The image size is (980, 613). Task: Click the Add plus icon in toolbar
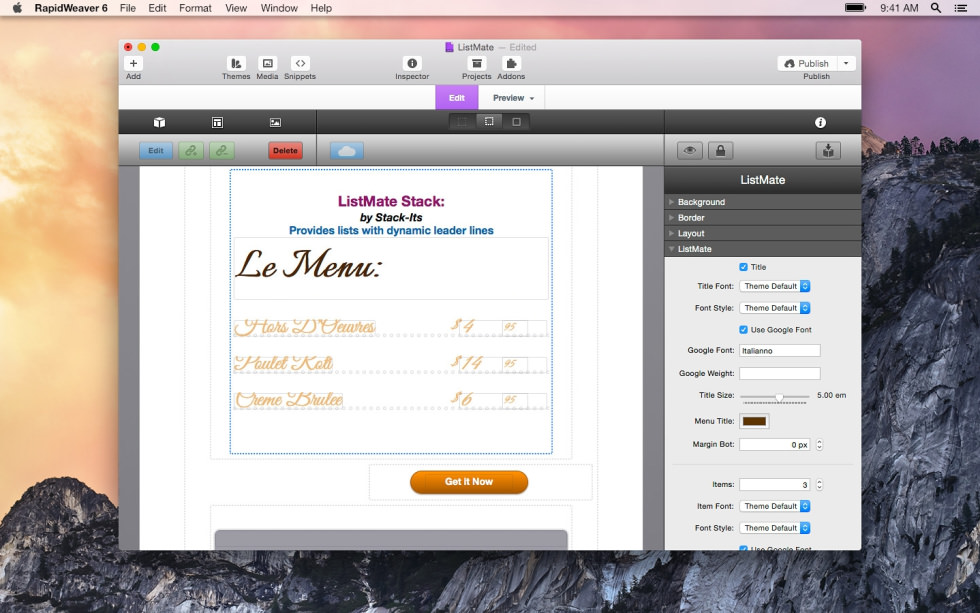tap(133, 63)
